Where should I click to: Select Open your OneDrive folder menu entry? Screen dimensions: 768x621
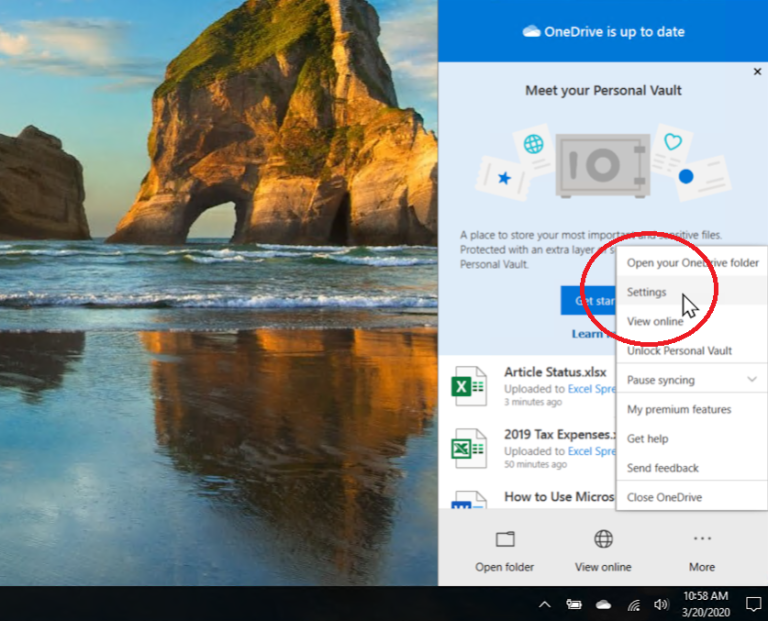692,263
